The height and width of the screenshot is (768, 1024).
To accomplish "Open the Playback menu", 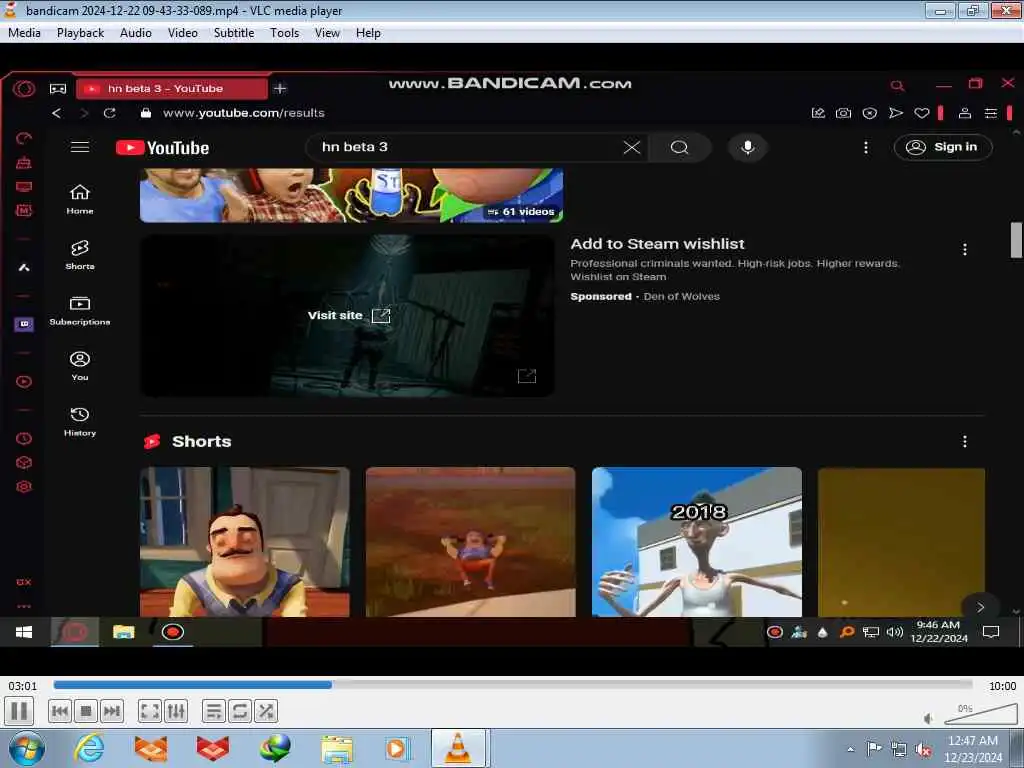I will click(x=80, y=33).
